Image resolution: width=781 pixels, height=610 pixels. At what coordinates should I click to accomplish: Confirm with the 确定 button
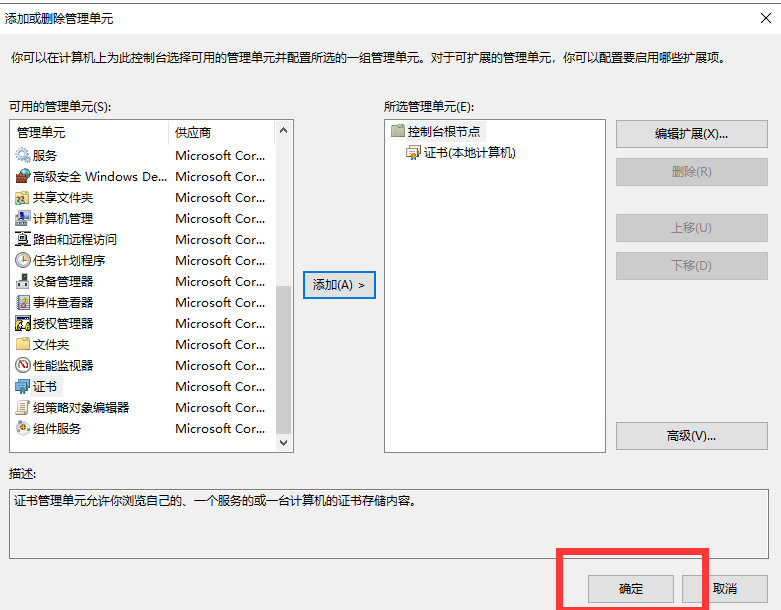pos(631,588)
